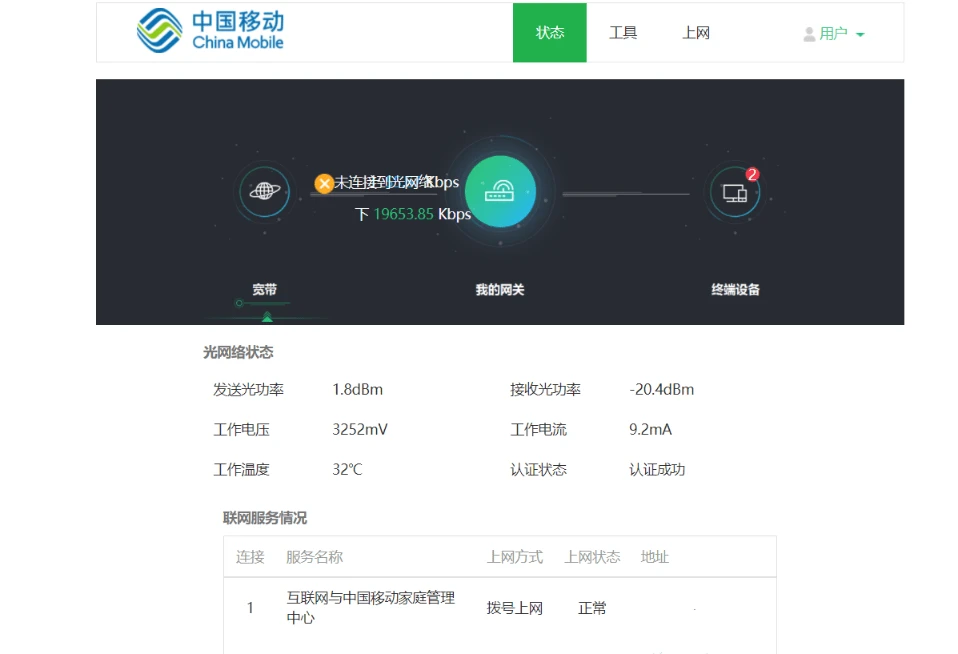The image size is (958, 654).
Task: Click the grey user avatar icon
Action: coord(809,34)
